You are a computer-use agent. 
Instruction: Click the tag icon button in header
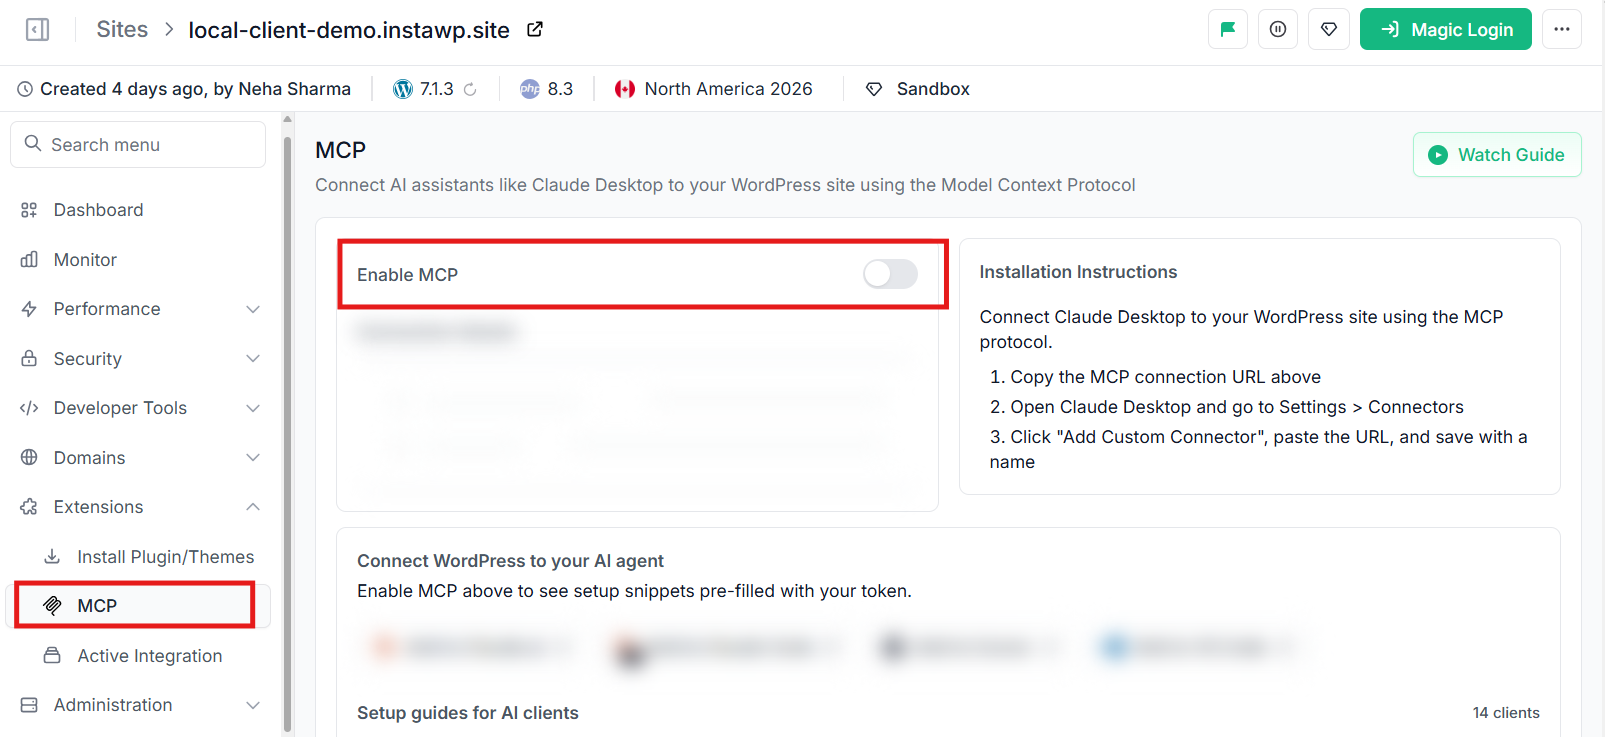(x=1329, y=29)
